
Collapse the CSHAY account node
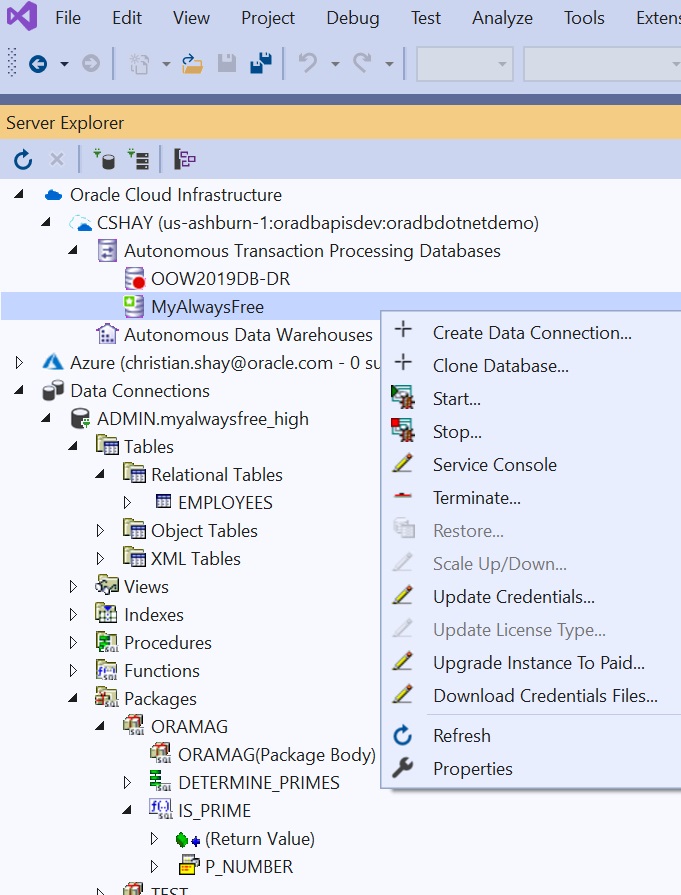click(x=46, y=222)
